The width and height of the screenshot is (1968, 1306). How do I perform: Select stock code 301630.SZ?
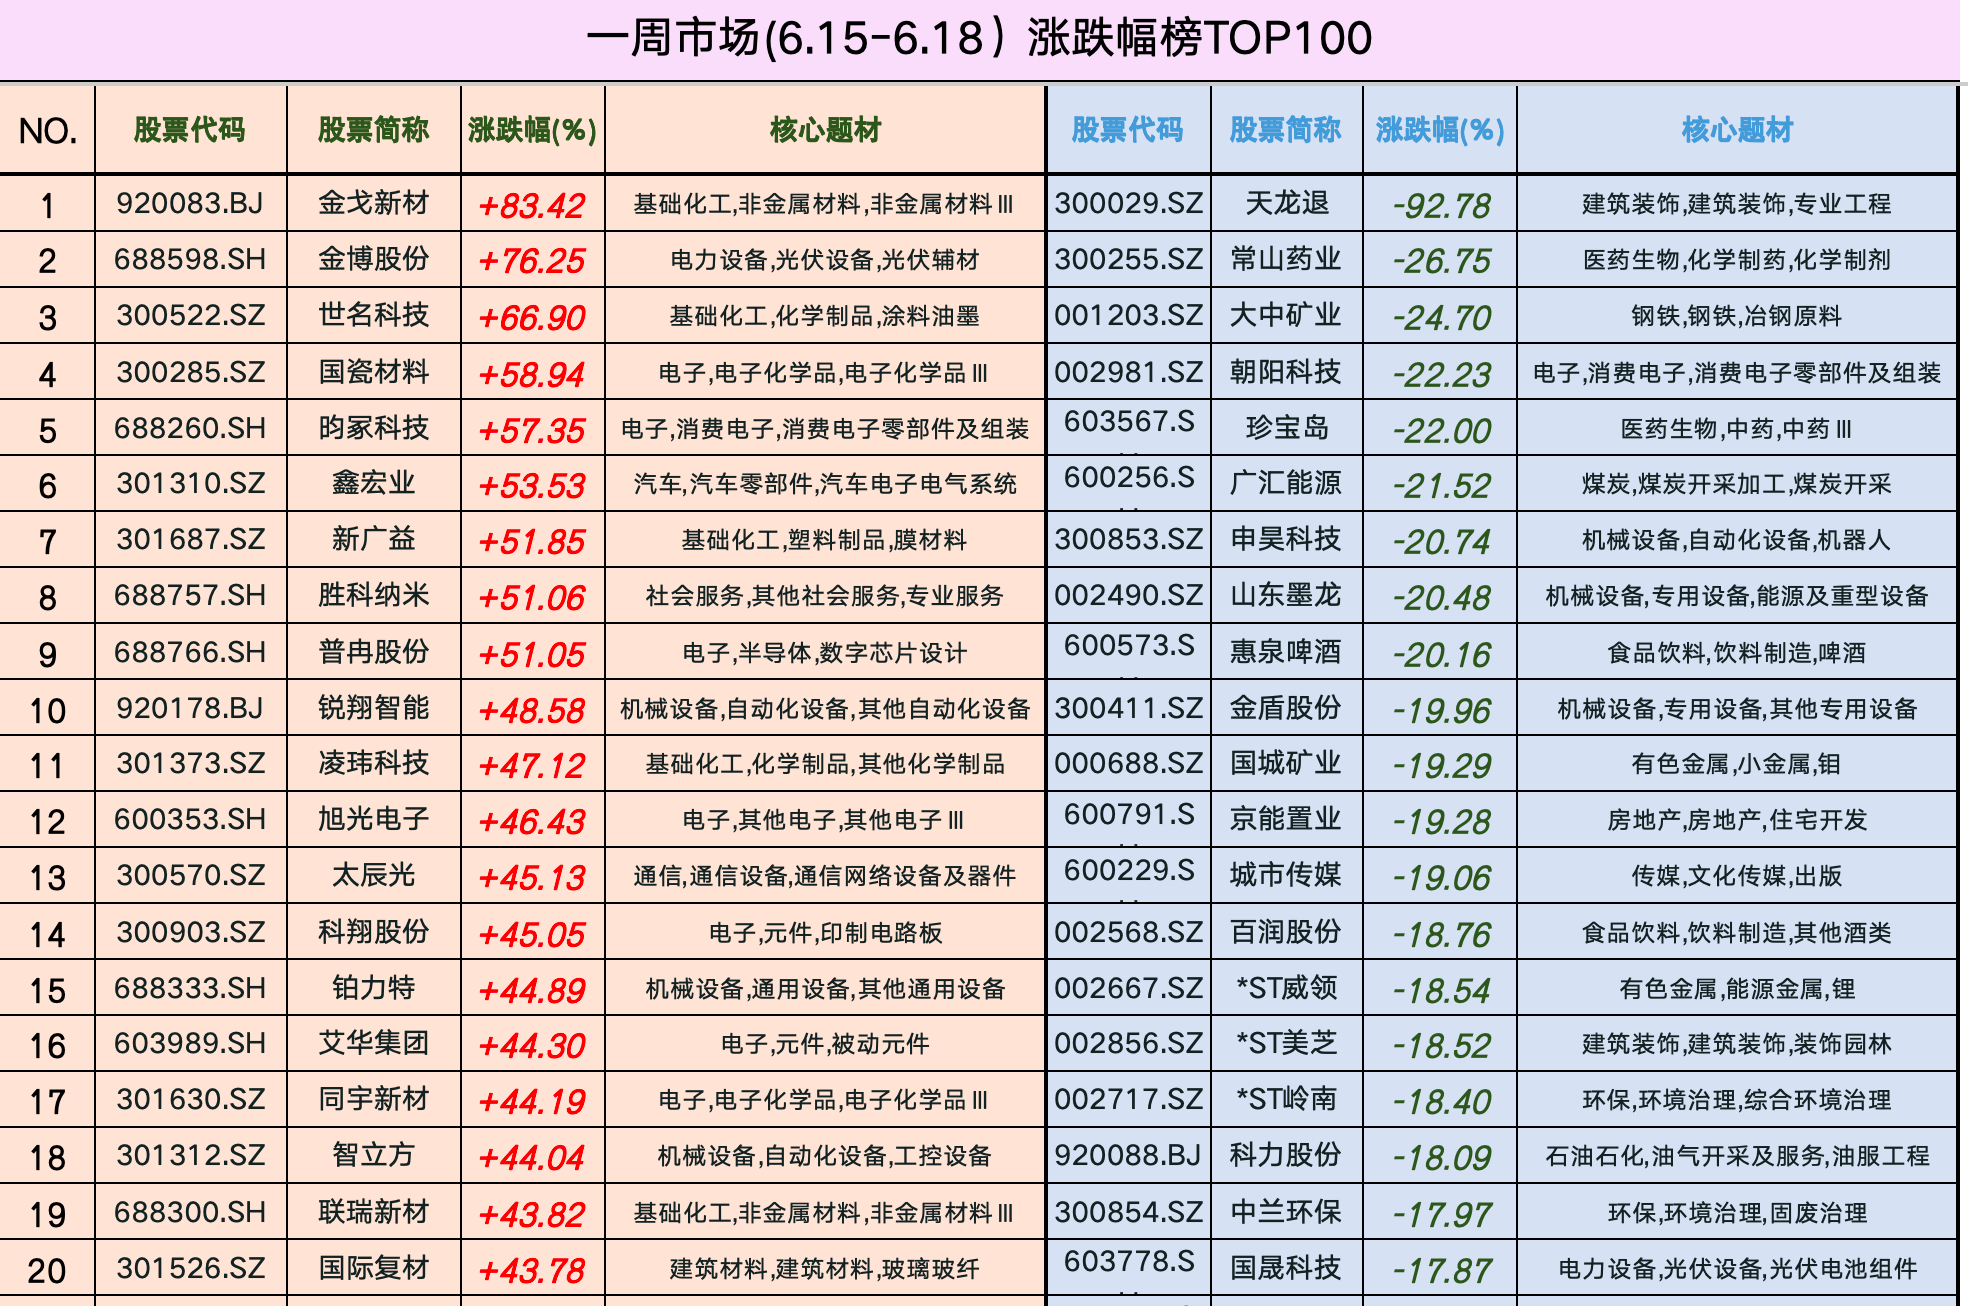click(190, 1099)
